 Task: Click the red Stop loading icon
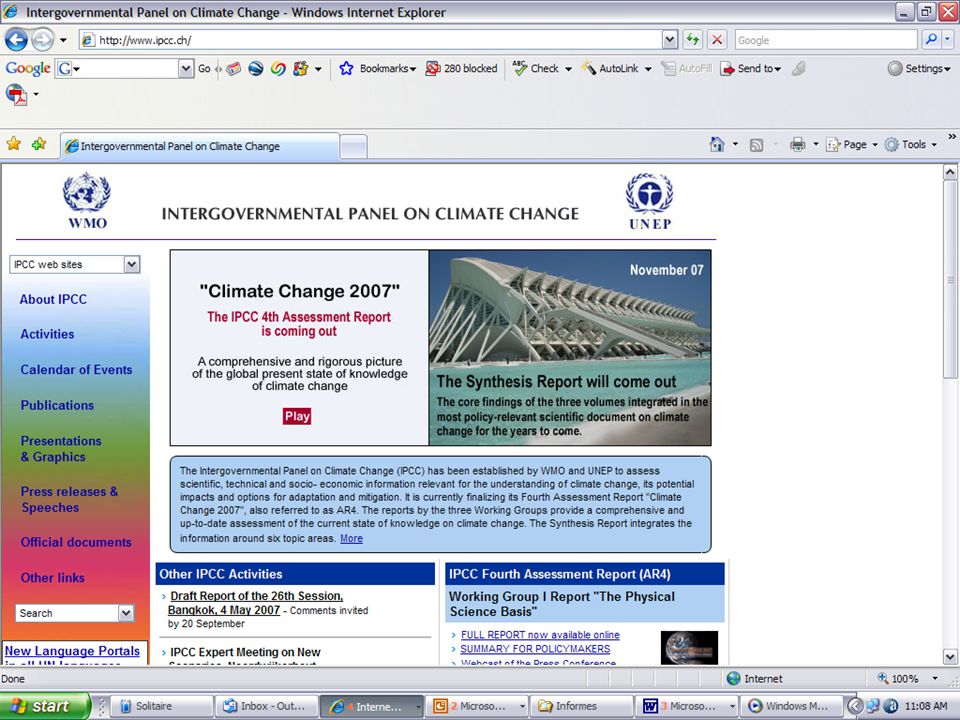[716, 40]
